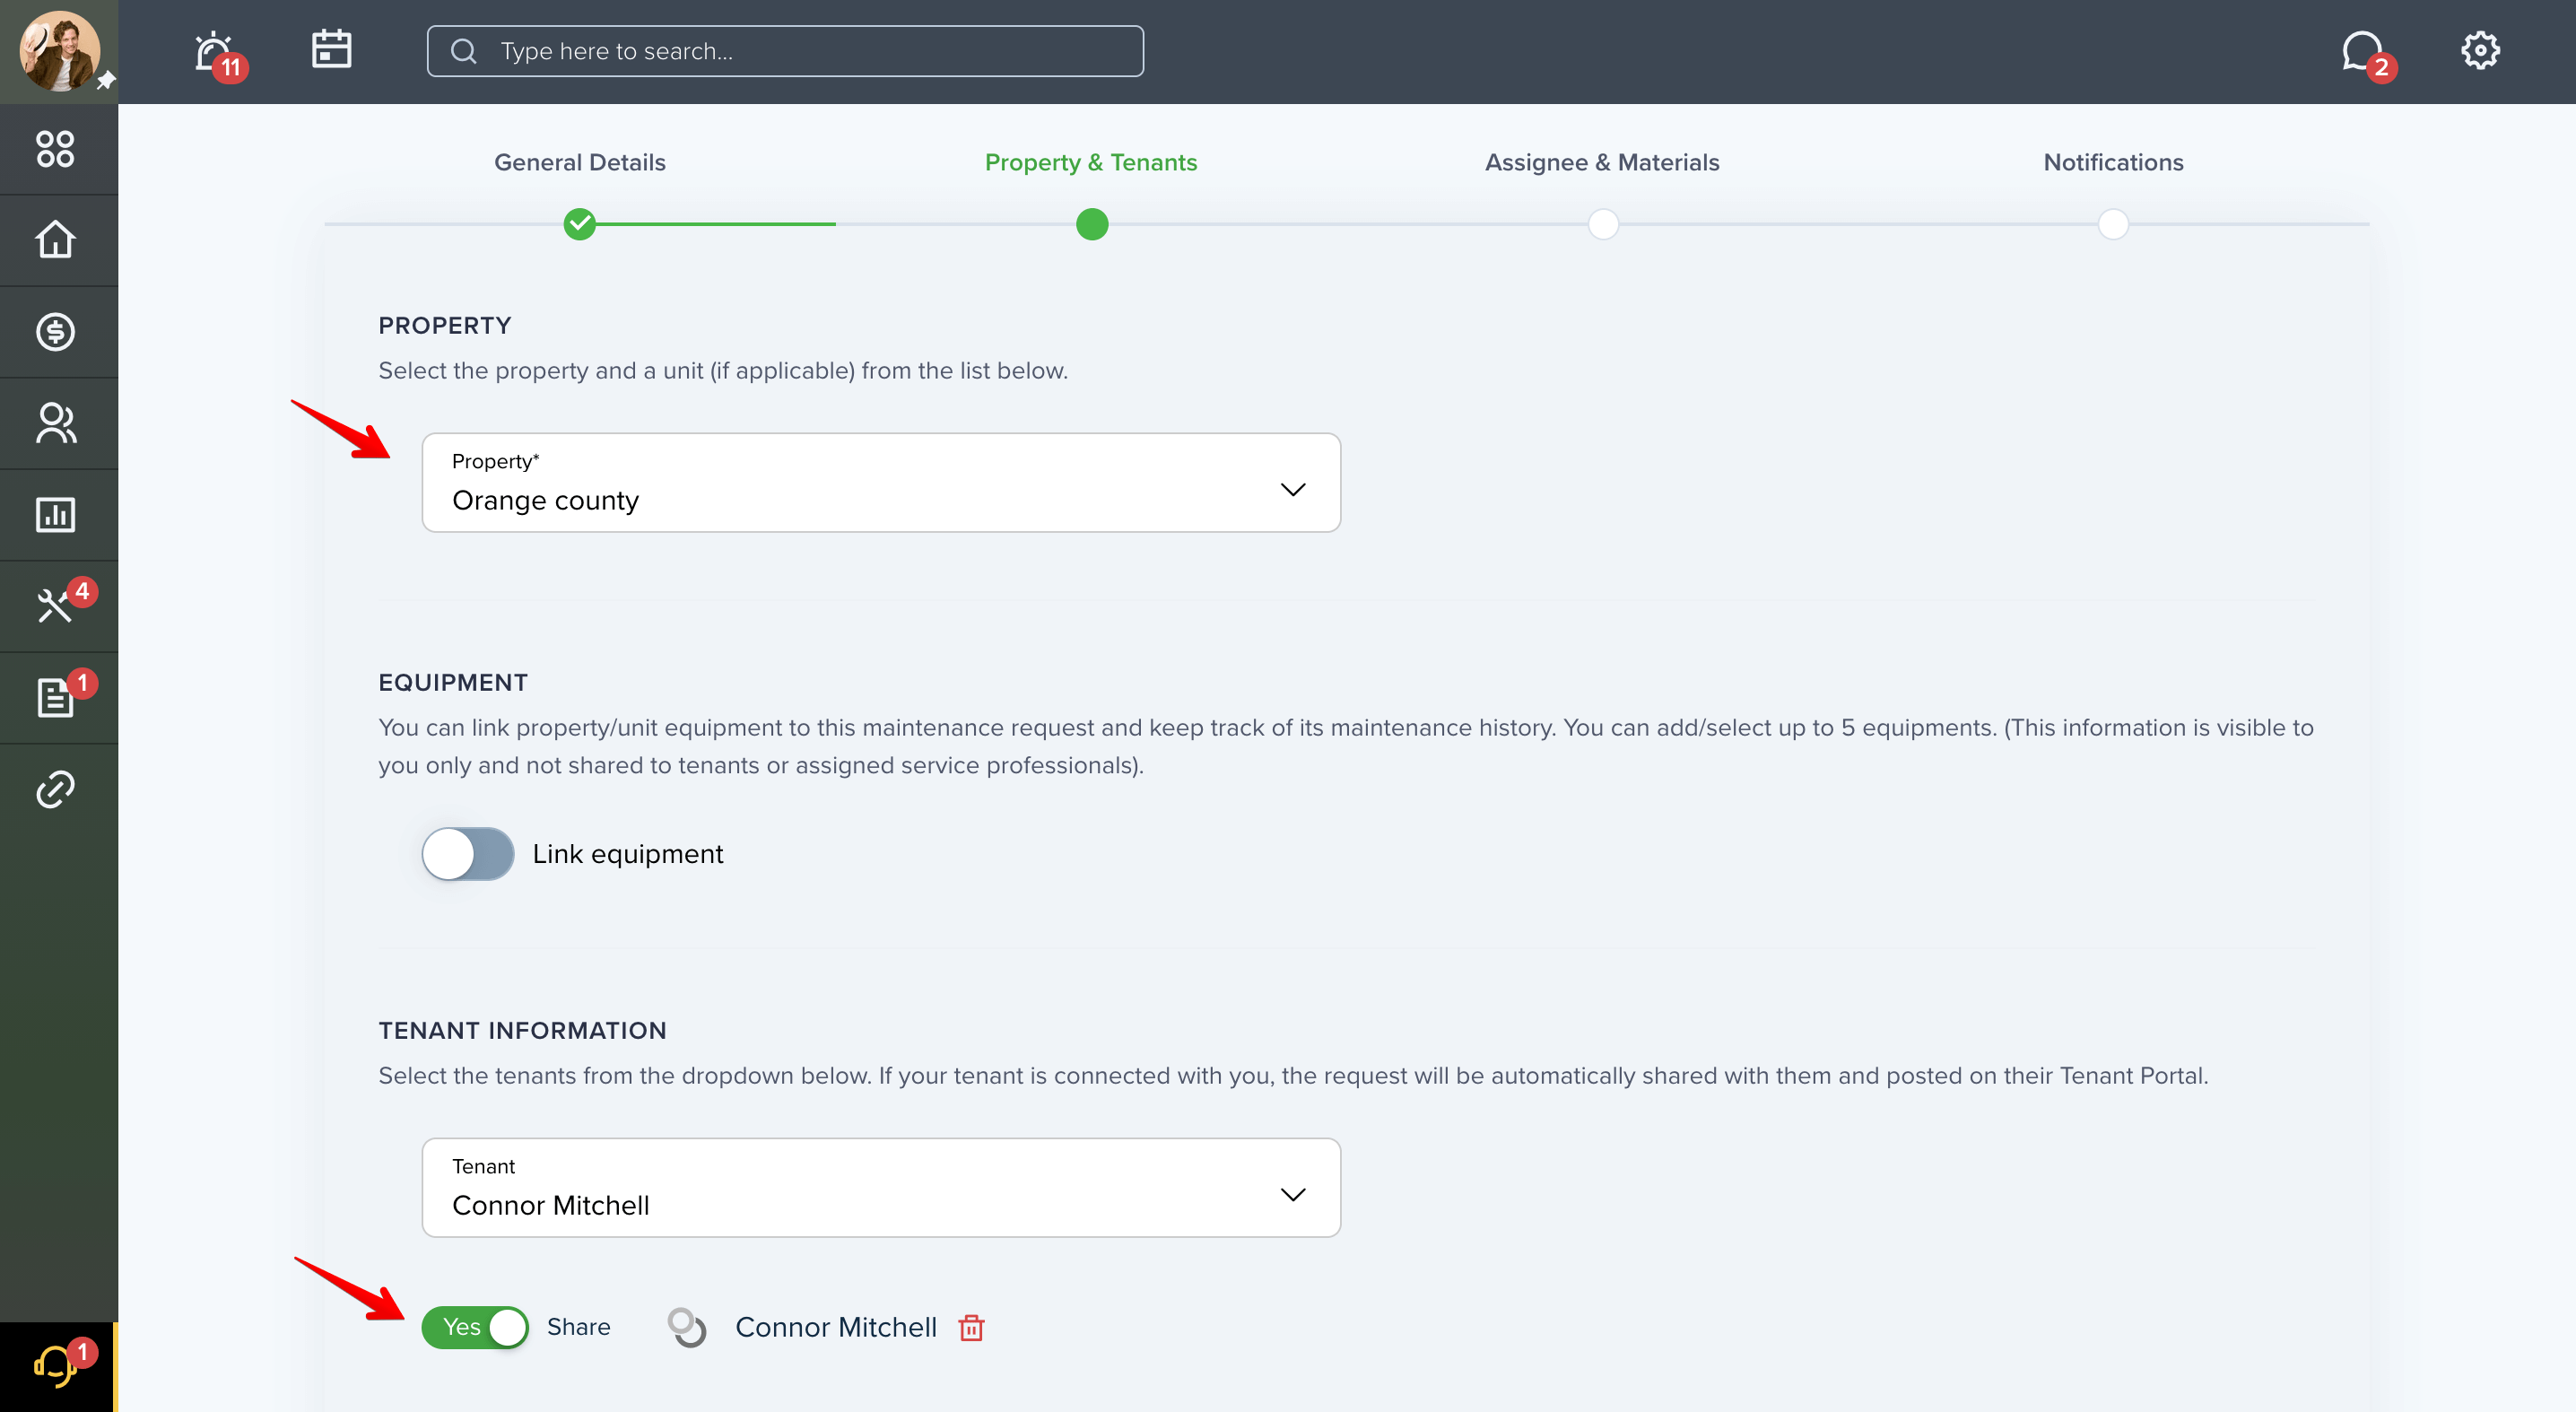Click the Connor Mitchell name below Tenant dropdown
Image resolution: width=2576 pixels, height=1412 pixels.
click(836, 1327)
